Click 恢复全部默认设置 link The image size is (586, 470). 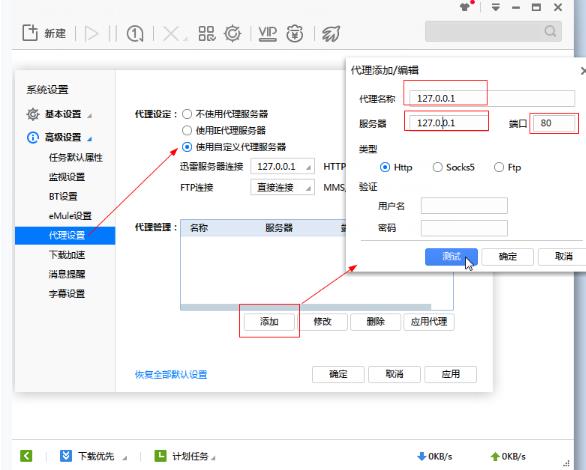tap(171, 374)
